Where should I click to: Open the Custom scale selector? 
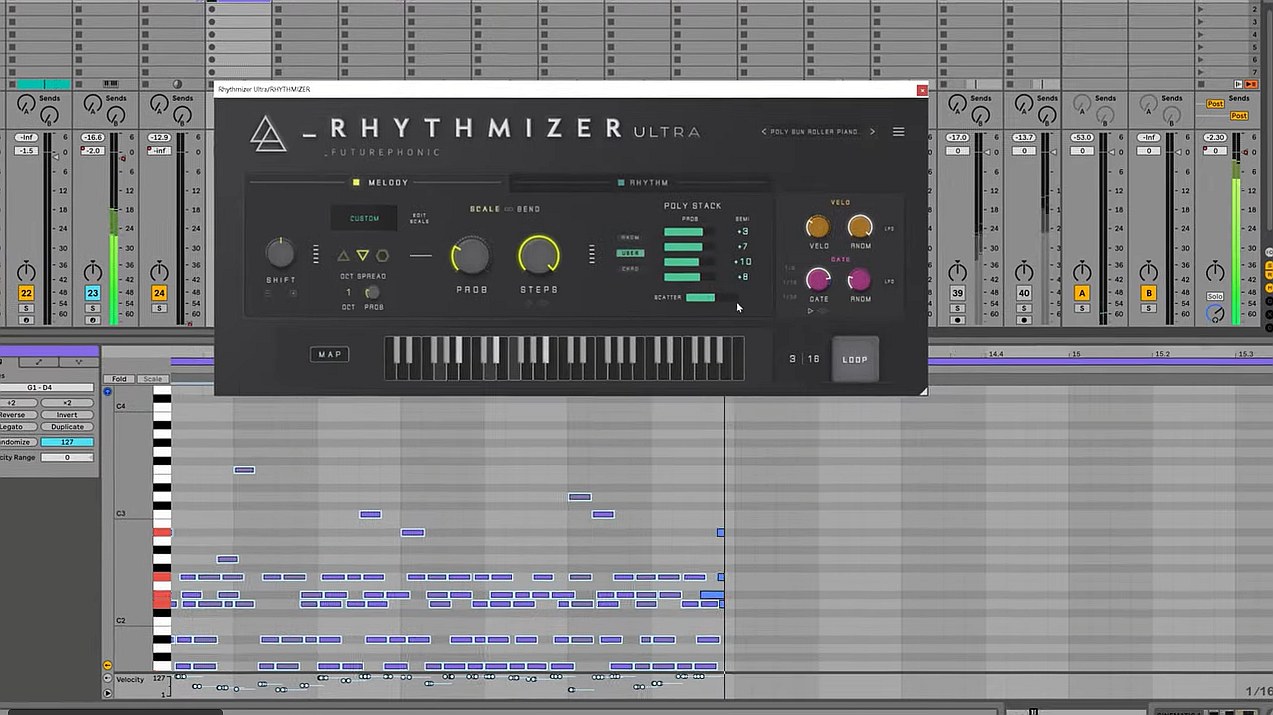[364, 218]
